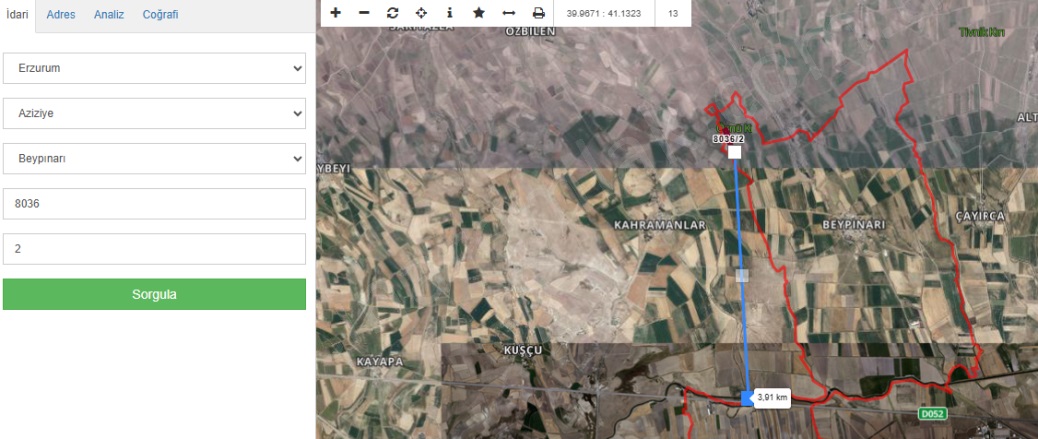Select the İdari tab

point(17,15)
